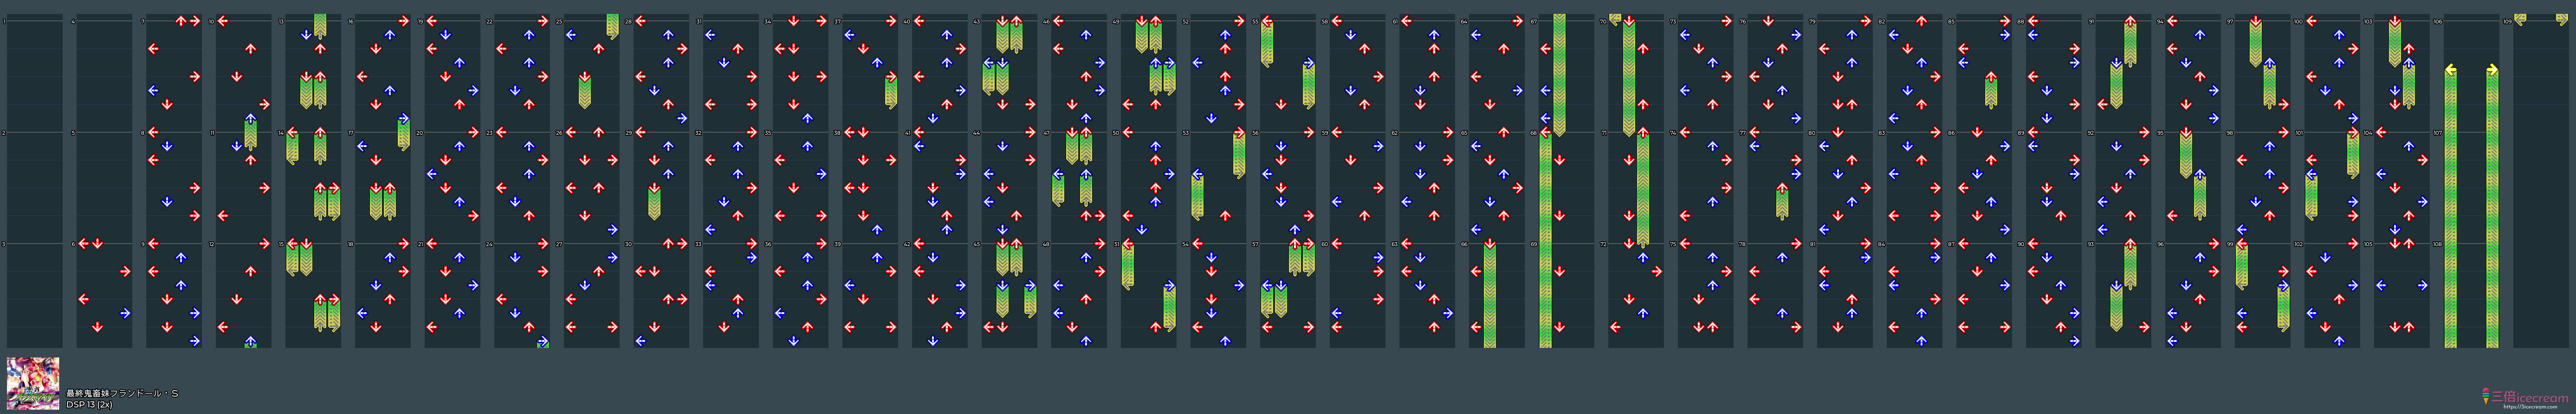Select the song title 最終鬼畜妹フランドール・S
Screen dimensions: 2576x414
122,394
